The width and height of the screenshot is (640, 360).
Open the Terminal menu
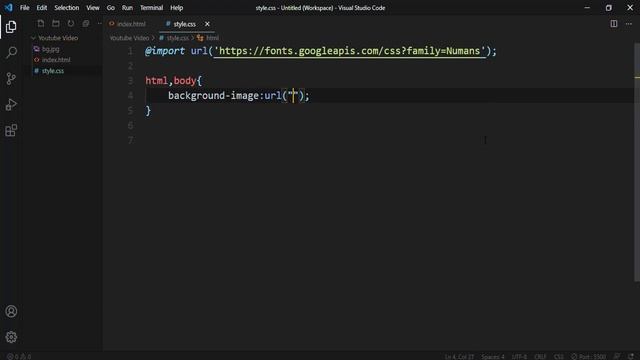151,8
